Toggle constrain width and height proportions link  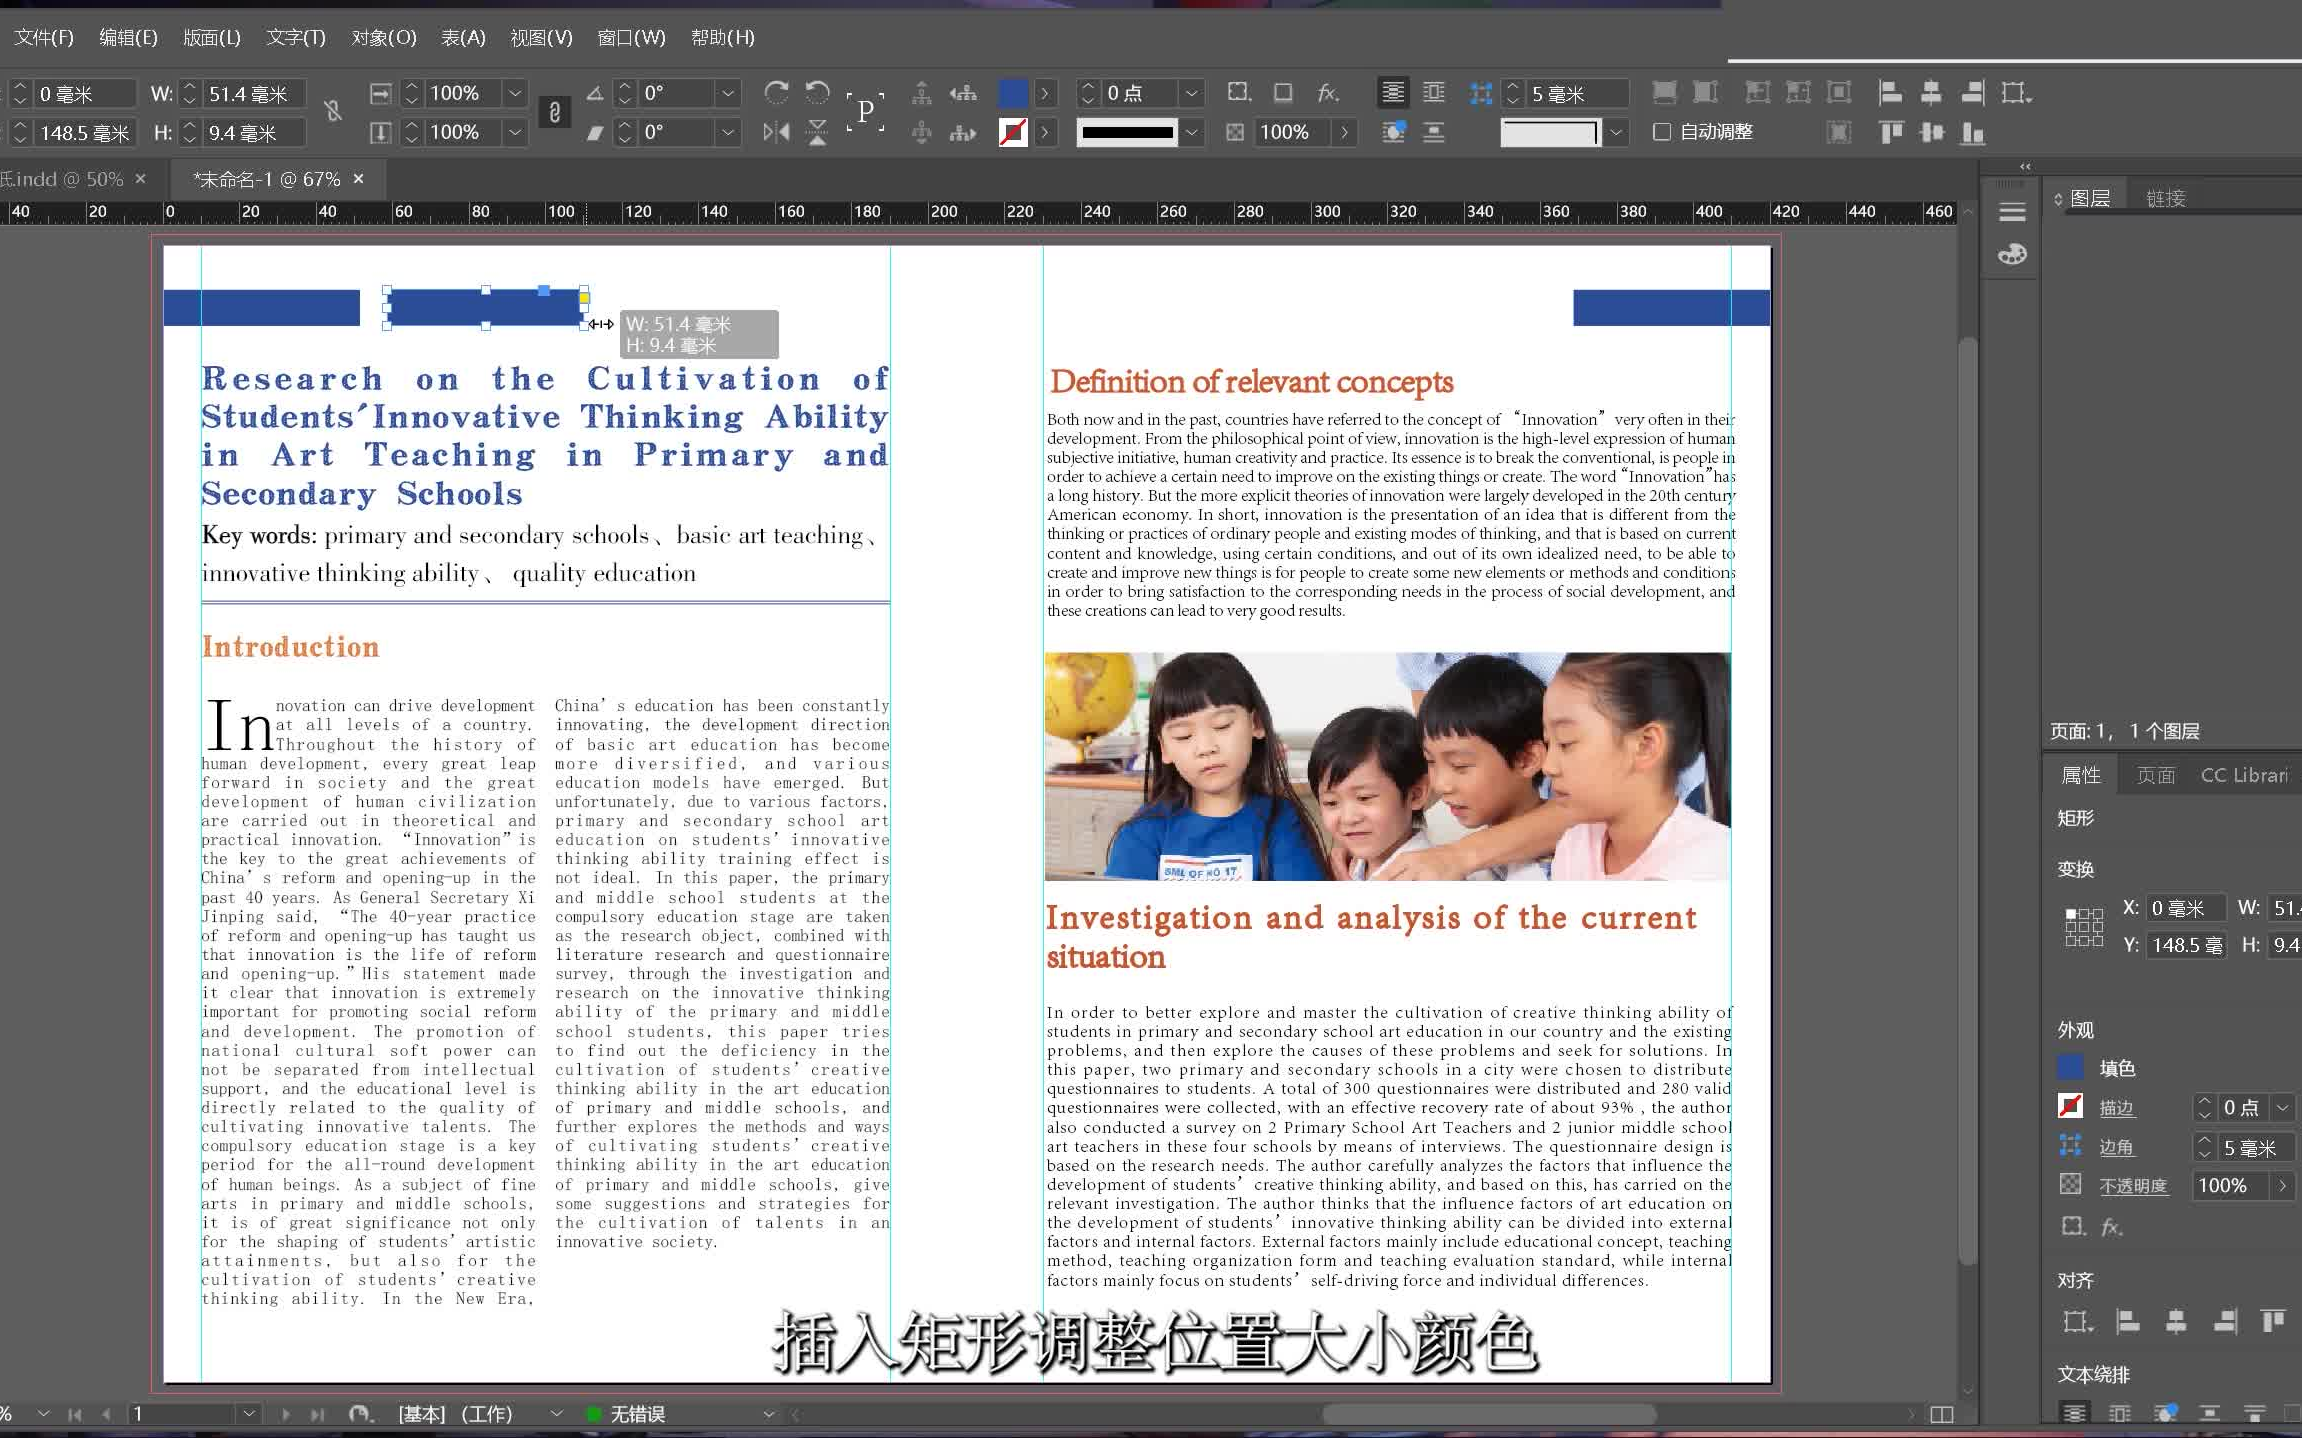[x=334, y=112]
